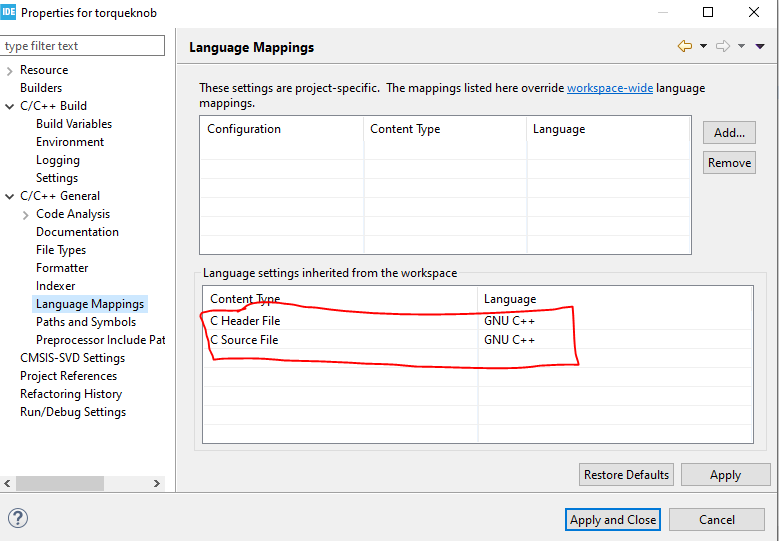This screenshot has height=541, width=779.
Task: Click the Remove button
Action: (x=729, y=162)
